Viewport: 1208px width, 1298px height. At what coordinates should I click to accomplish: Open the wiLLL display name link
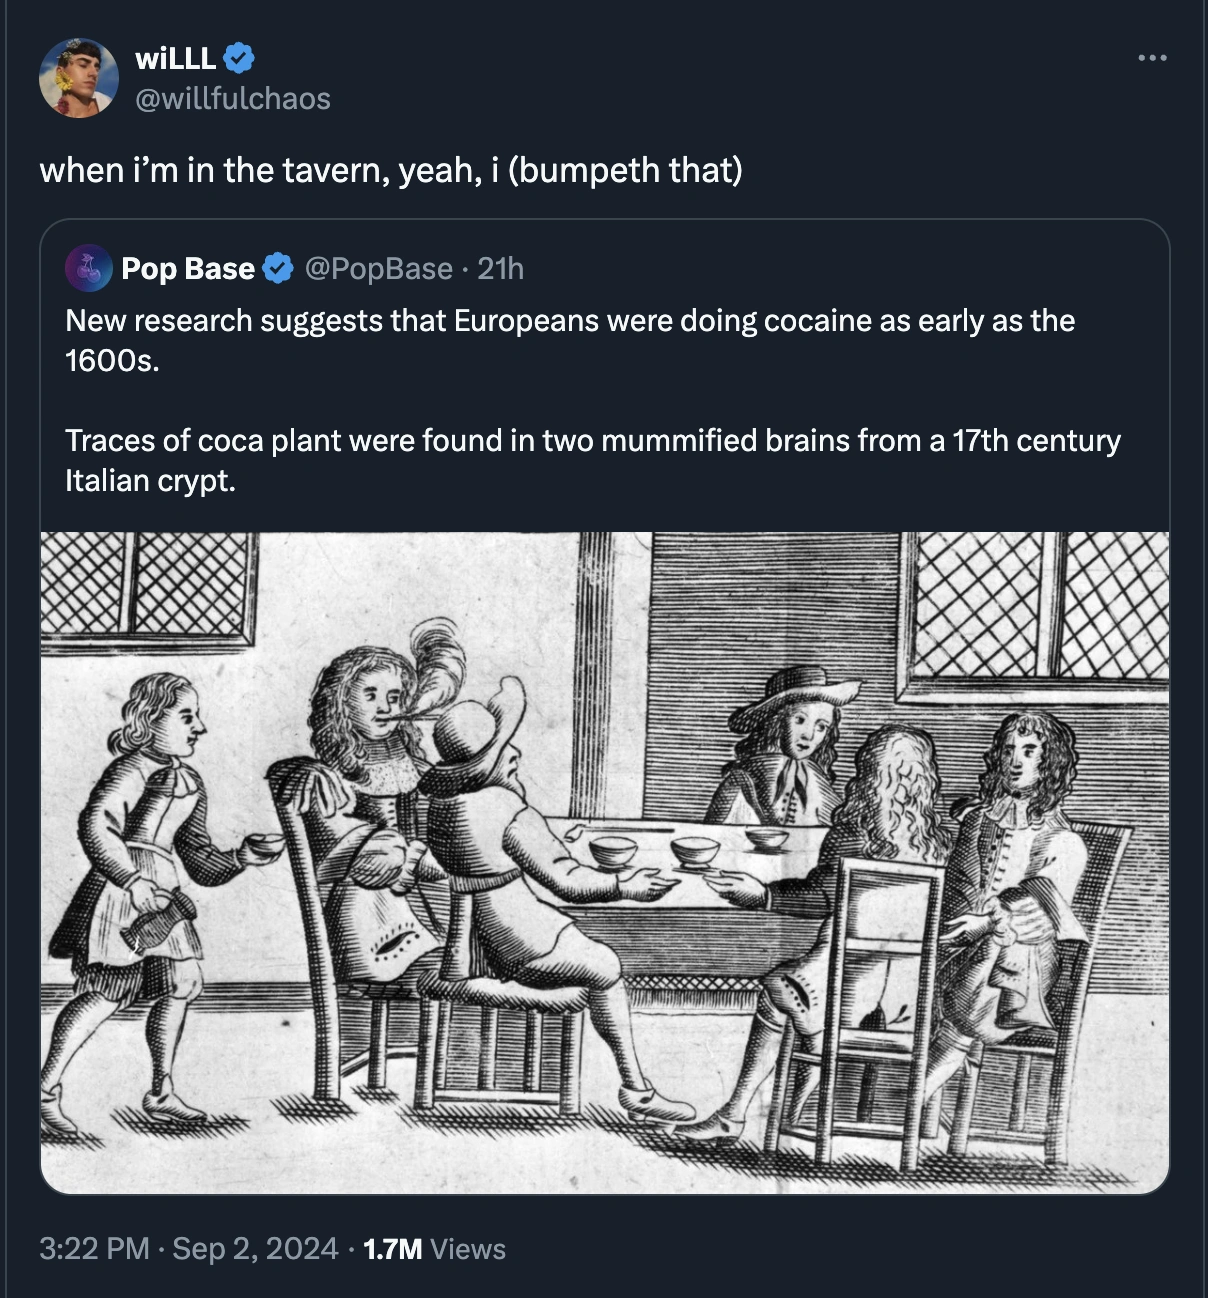pos(175,58)
